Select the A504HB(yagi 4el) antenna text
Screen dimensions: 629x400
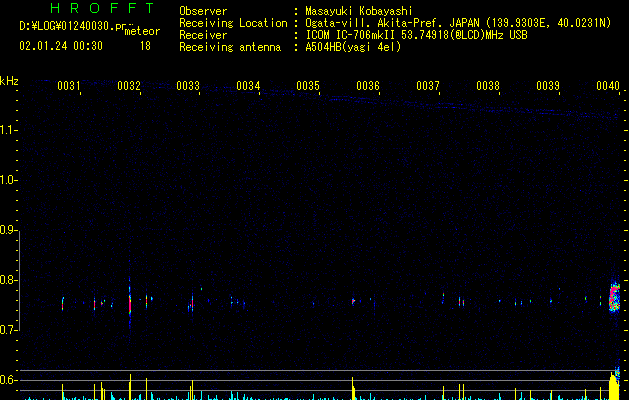(x=353, y=47)
